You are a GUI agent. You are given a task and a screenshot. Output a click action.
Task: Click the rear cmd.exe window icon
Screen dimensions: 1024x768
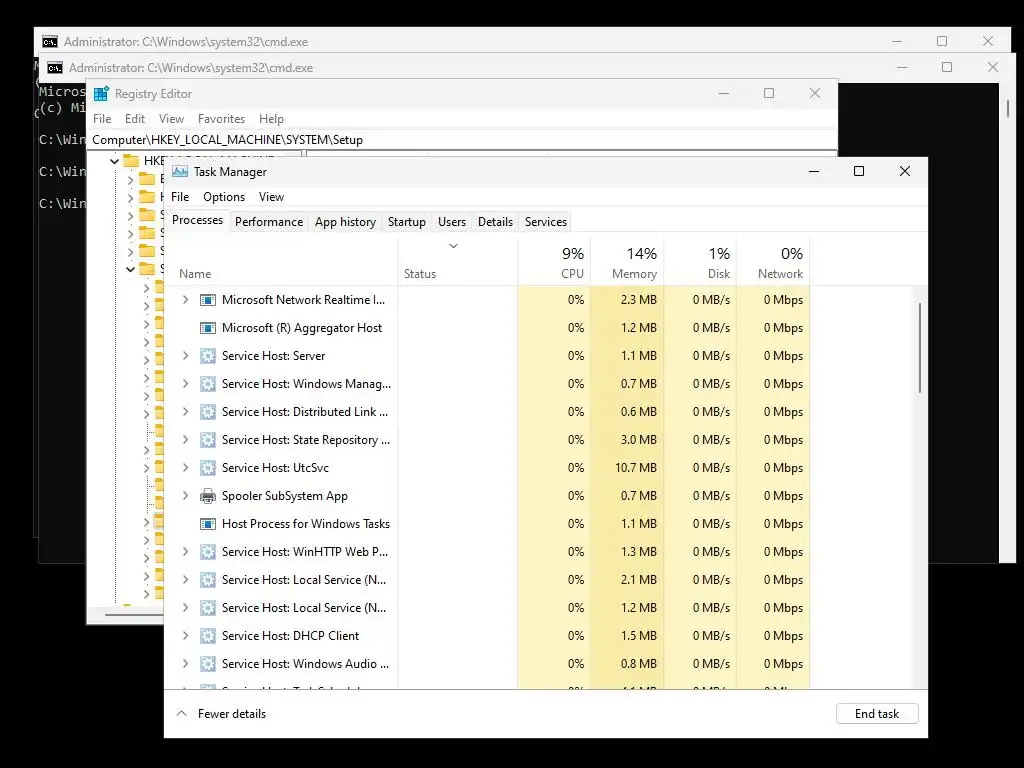(50, 42)
